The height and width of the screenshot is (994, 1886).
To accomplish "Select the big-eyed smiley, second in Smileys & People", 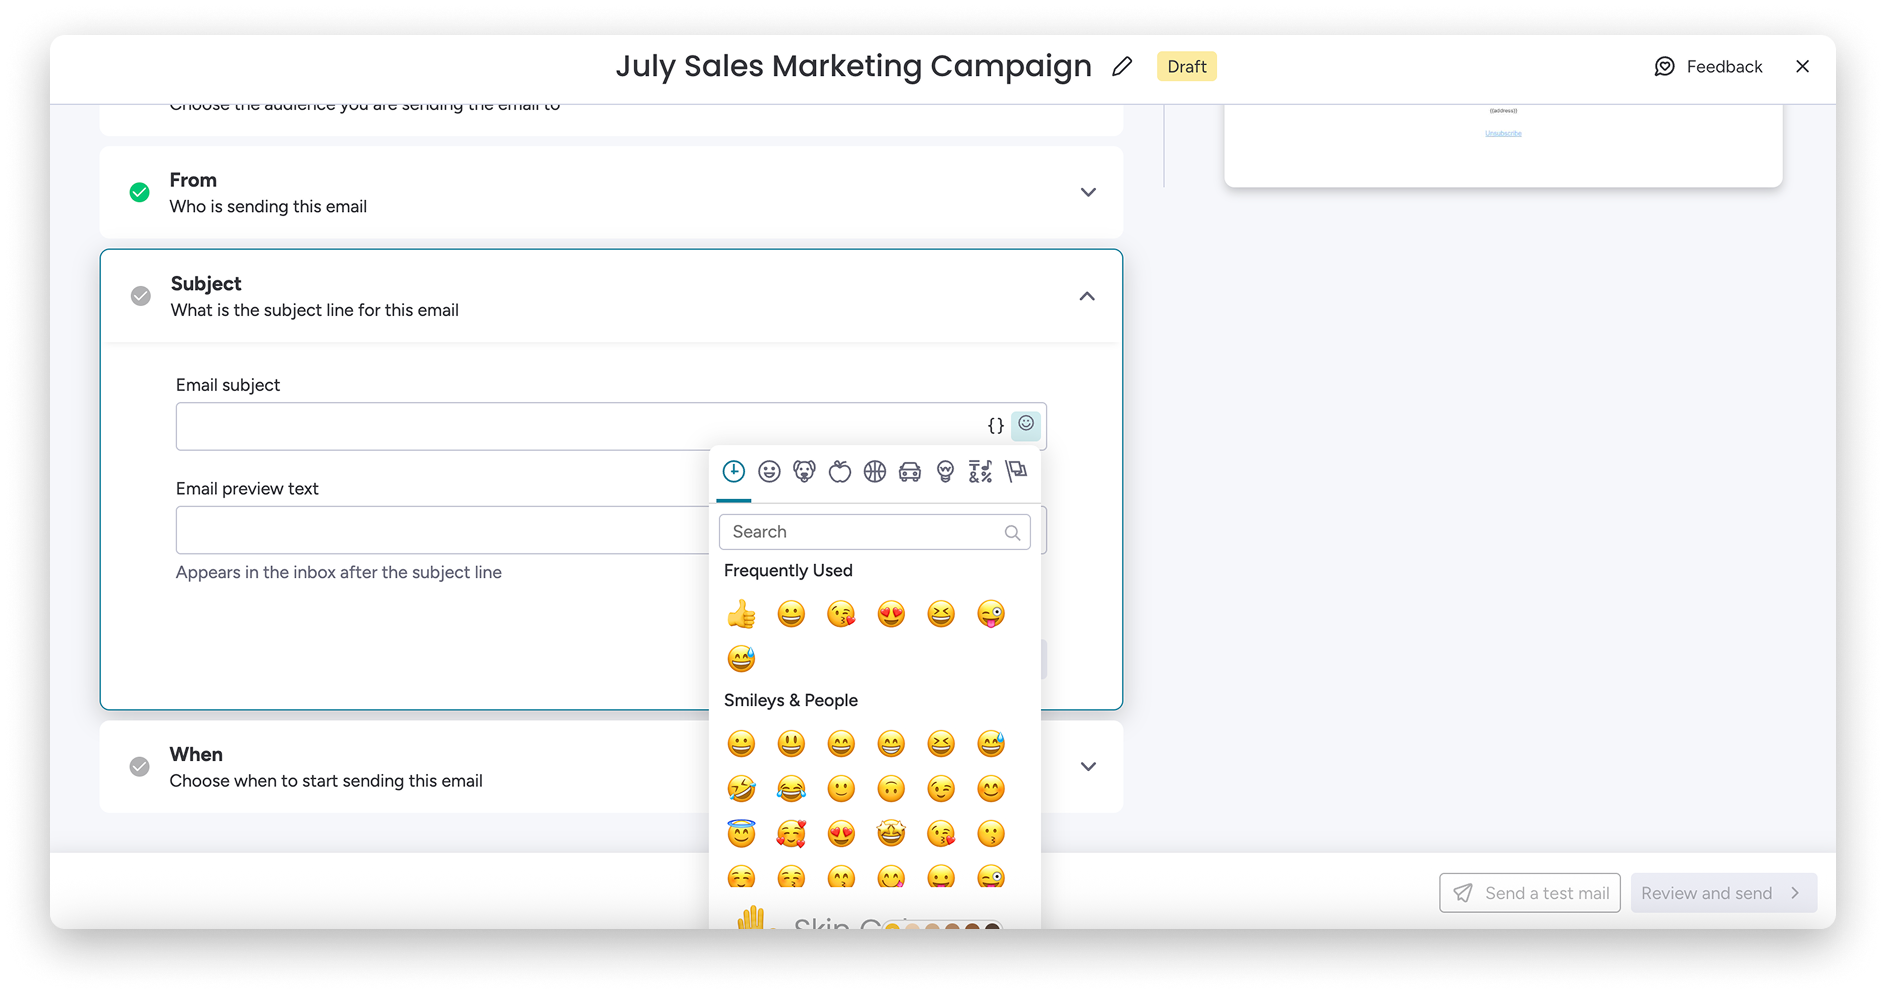I will click(x=791, y=744).
